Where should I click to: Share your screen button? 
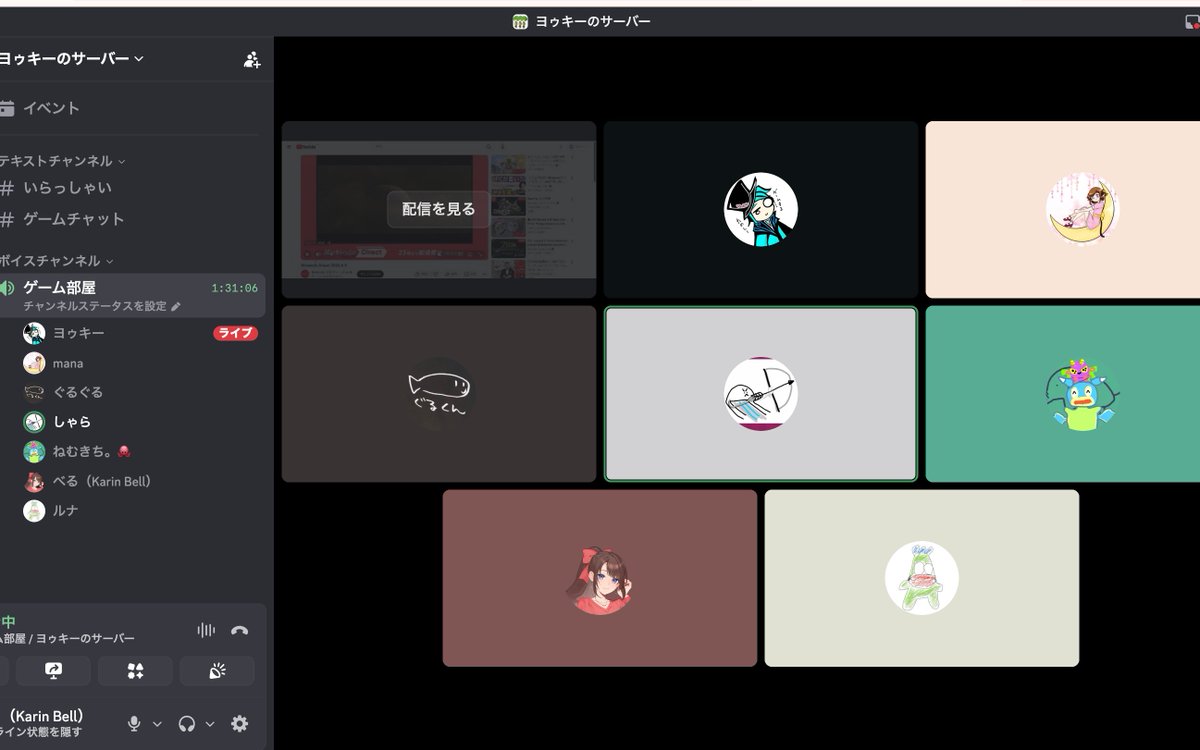(53, 671)
